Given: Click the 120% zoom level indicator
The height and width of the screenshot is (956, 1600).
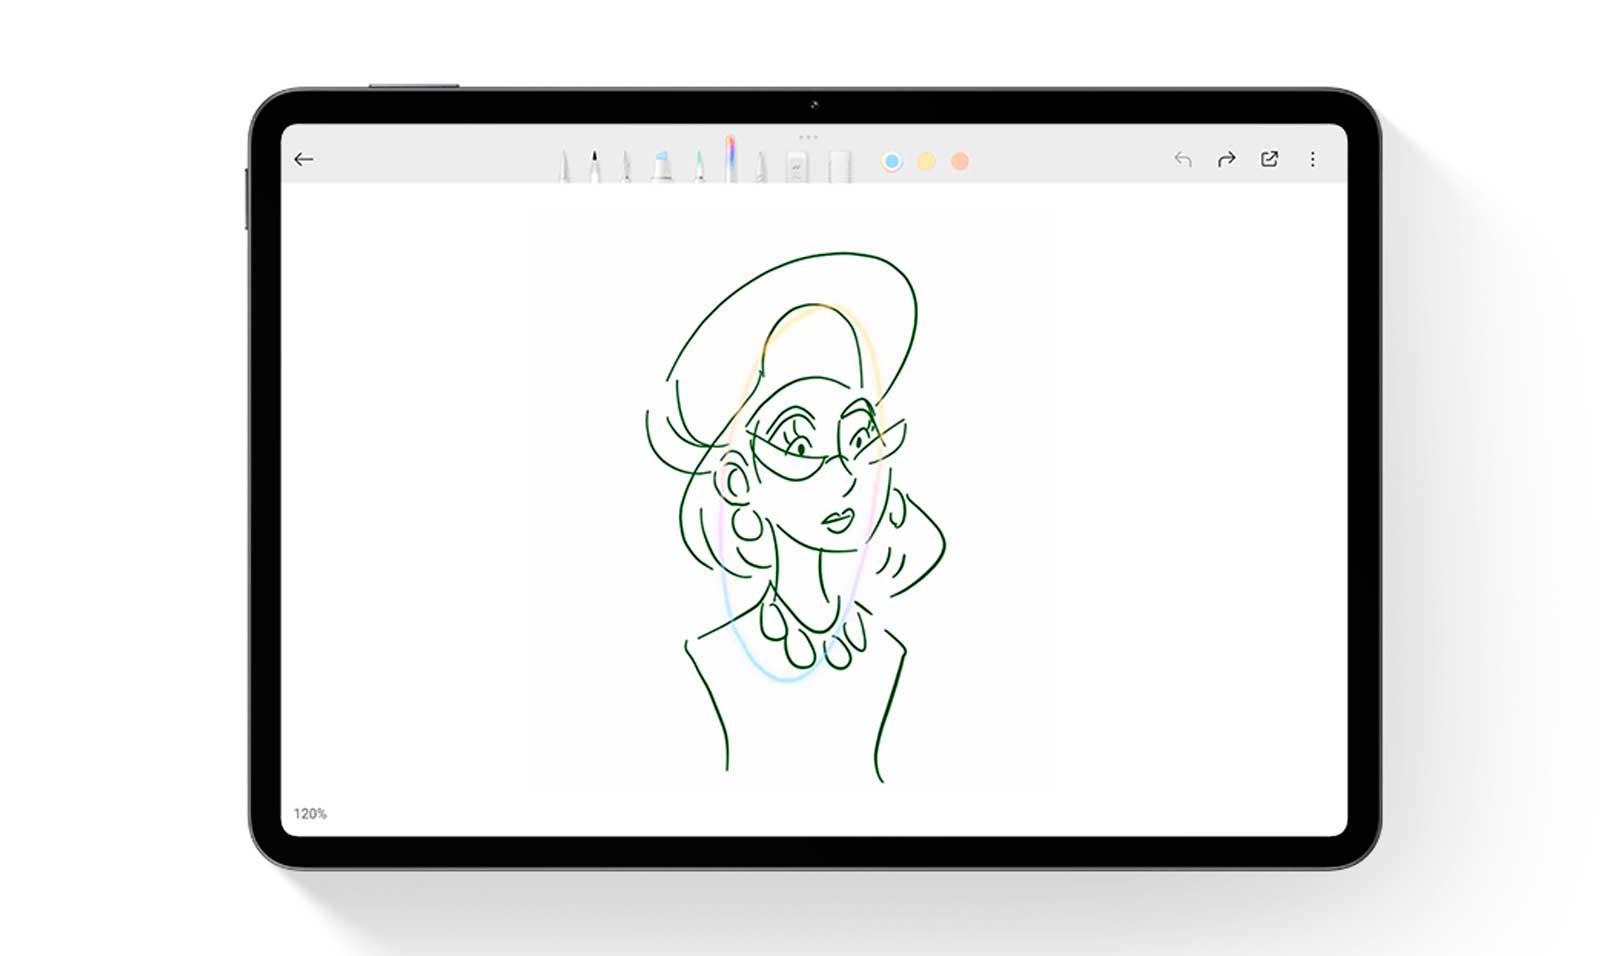Looking at the screenshot, I should click(310, 814).
